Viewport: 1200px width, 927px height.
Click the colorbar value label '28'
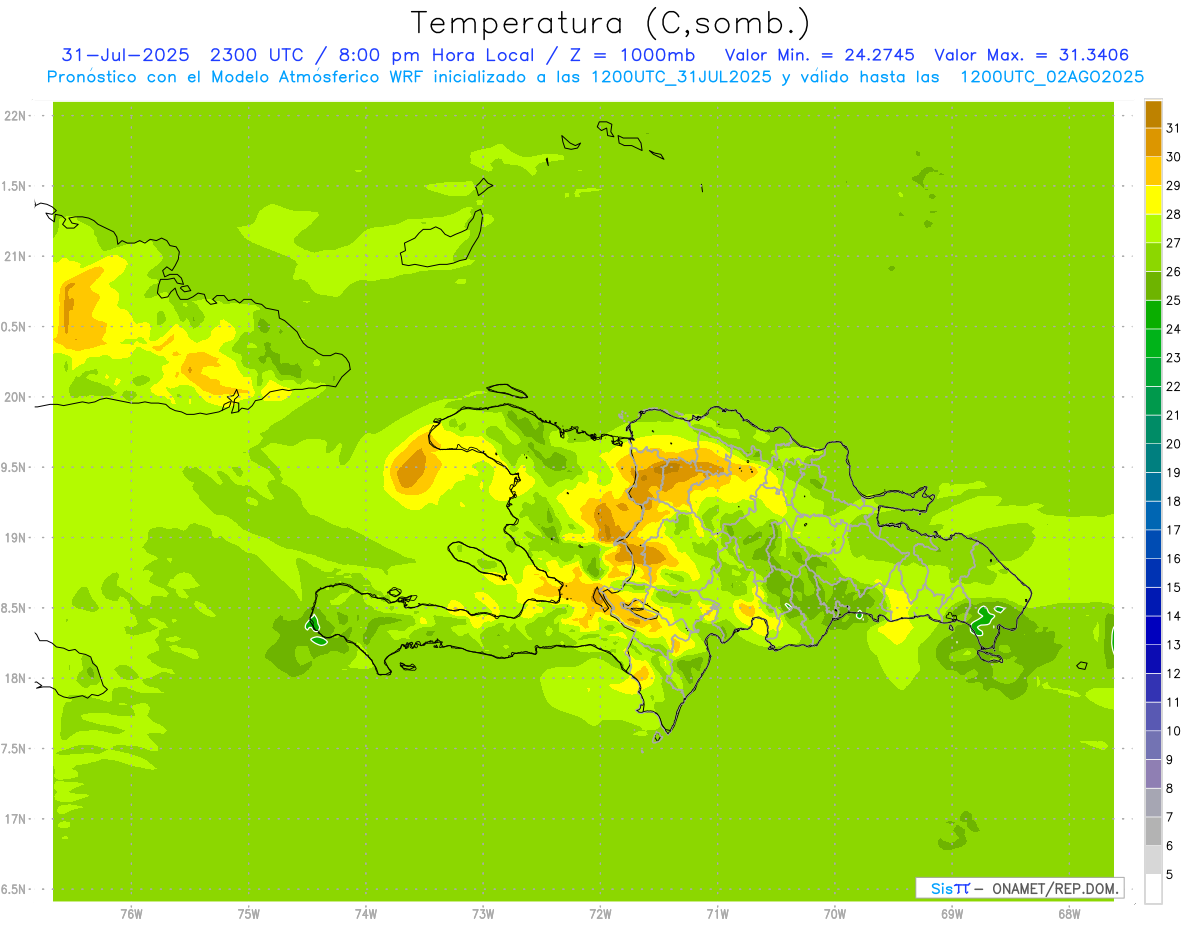pos(1174,214)
